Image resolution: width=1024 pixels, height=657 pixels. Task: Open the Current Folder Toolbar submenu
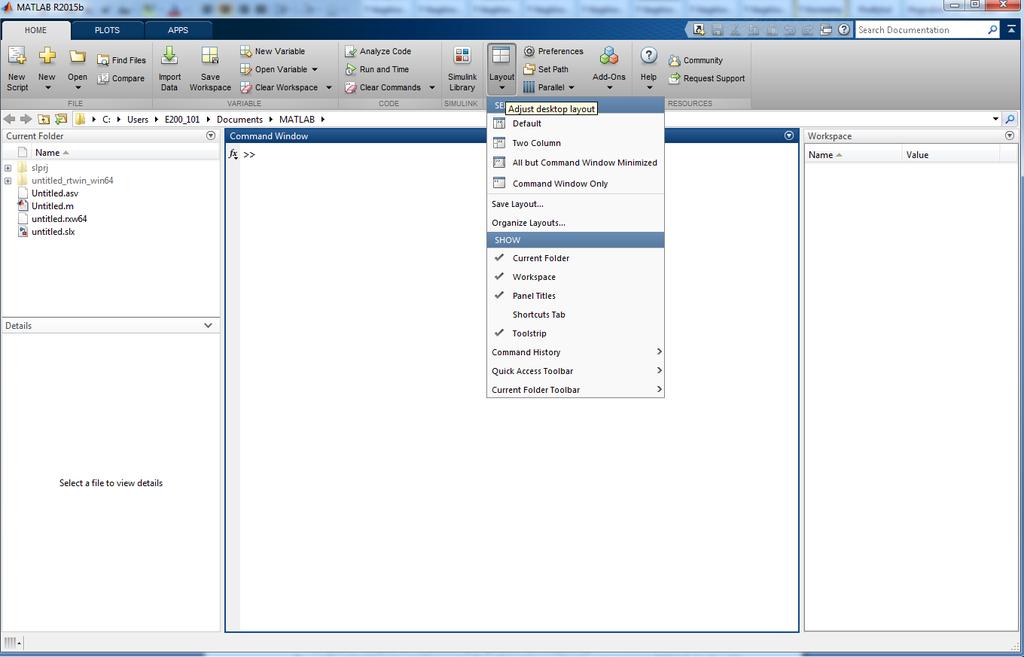coord(575,390)
